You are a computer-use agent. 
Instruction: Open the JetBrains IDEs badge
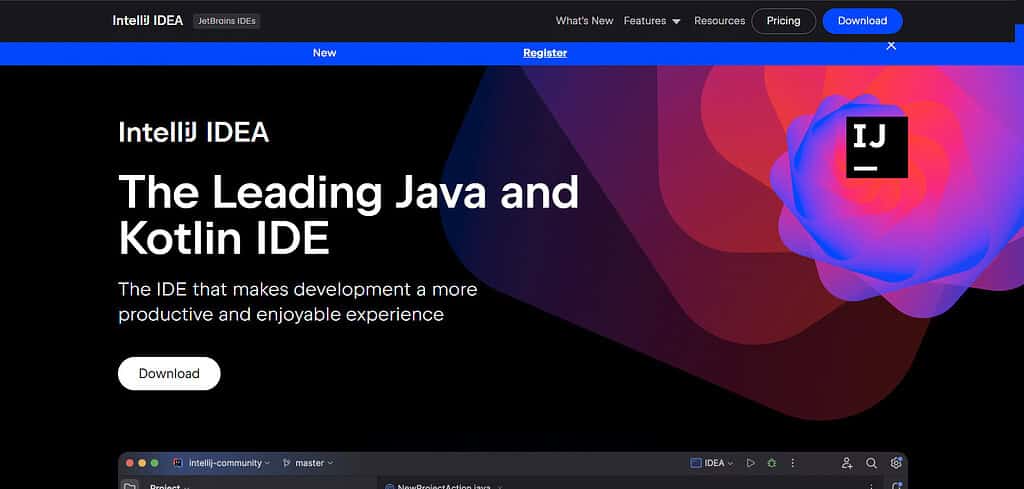pyautogui.click(x=227, y=21)
